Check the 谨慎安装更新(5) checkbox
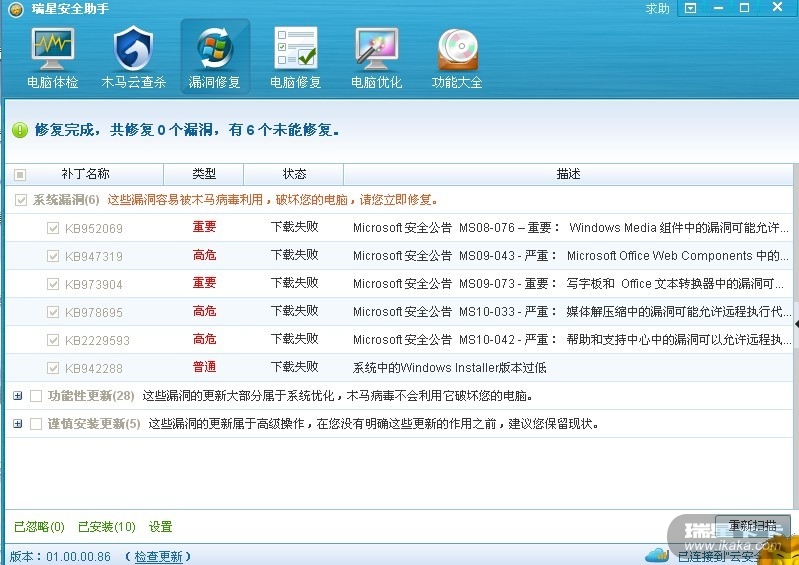Image resolution: width=799 pixels, height=565 pixels. point(36,424)
